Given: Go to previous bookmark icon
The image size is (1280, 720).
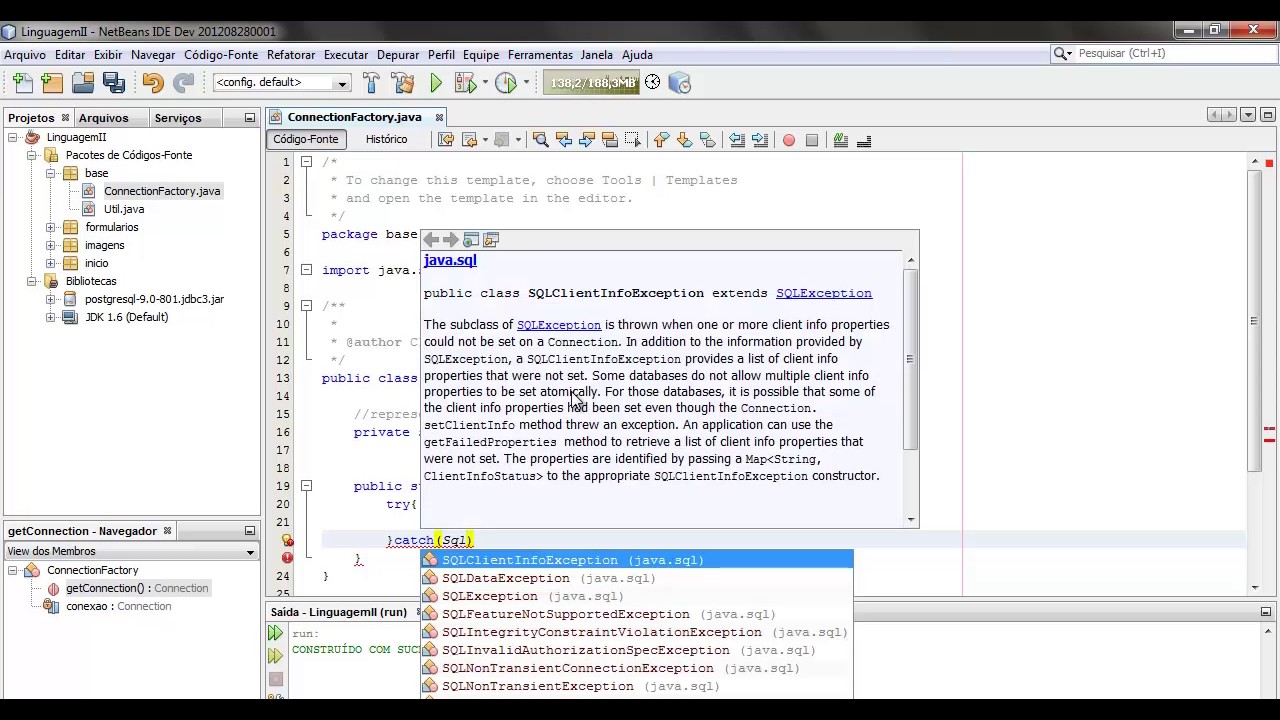Looking at the screenshot, I should pyautogui.click(x=661, y=140).
